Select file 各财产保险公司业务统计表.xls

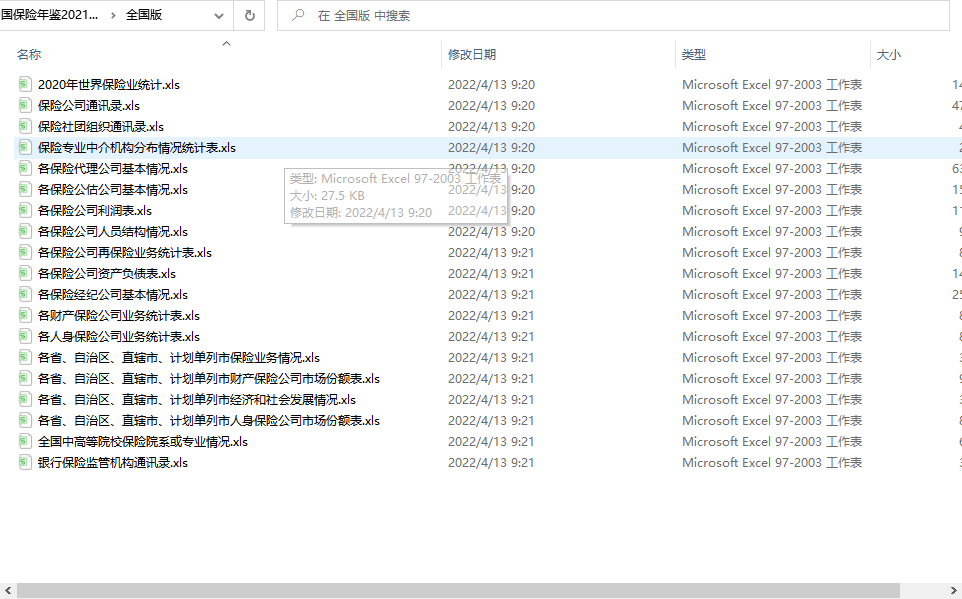click(x=119, y=315)
